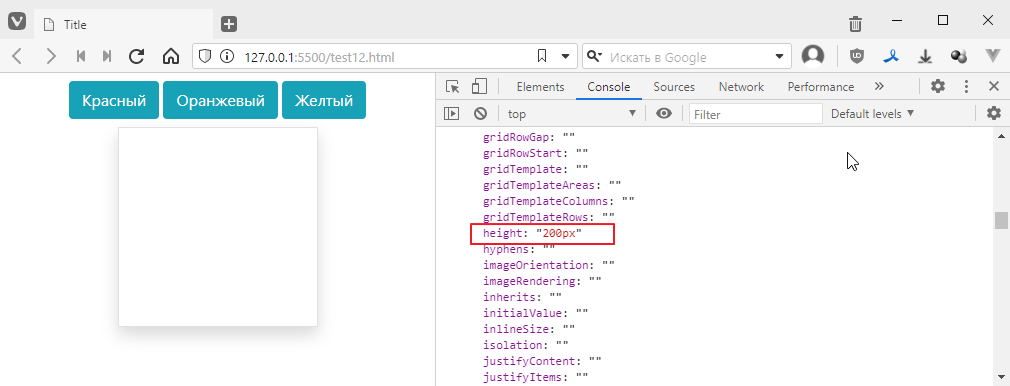Screen dimensions: 1010x386
Task: Activate element inspector picker
Action: pos(453,86)
